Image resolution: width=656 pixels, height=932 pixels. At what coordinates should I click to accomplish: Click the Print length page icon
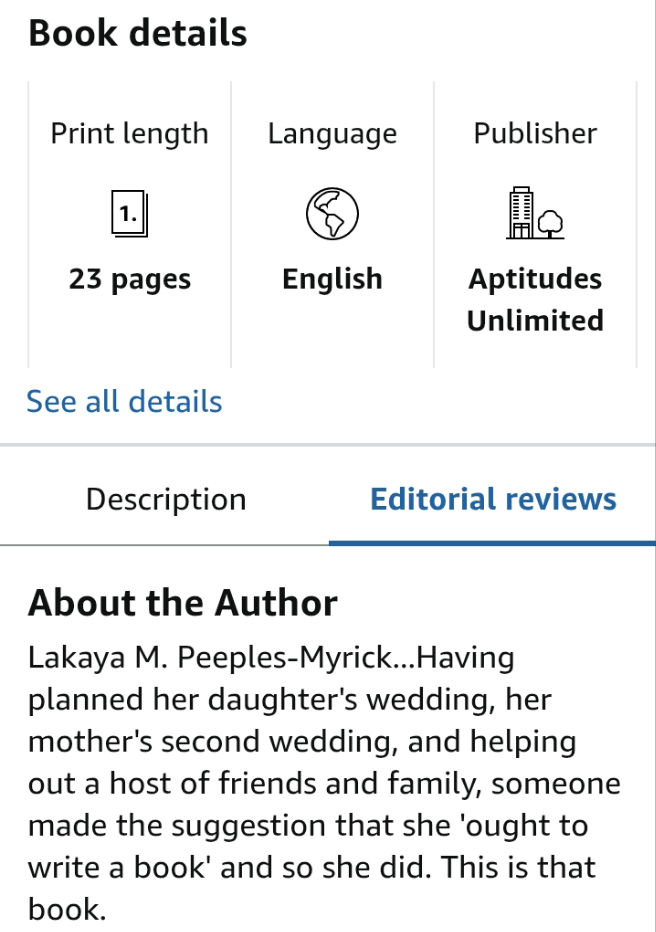129,214
